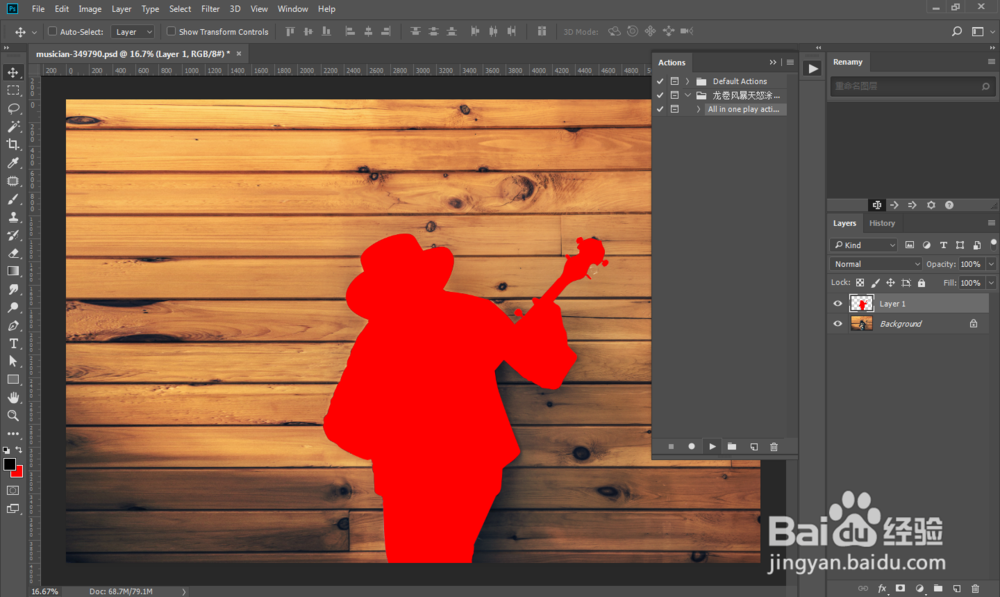
Task: Set background color red swatch
Action: [18, 473]
